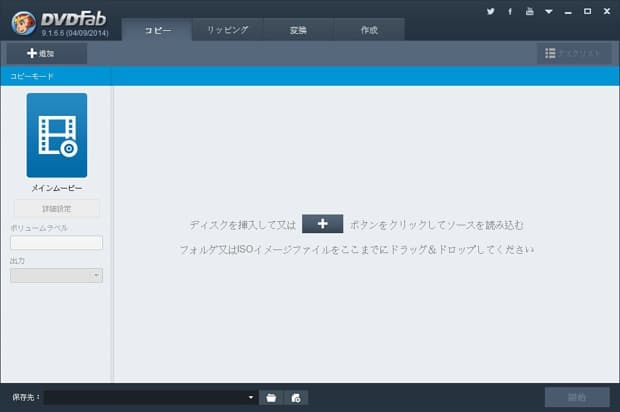Focus the ボリュームラベル text field
Screen dimensions: 620x412
click(57, 242)
